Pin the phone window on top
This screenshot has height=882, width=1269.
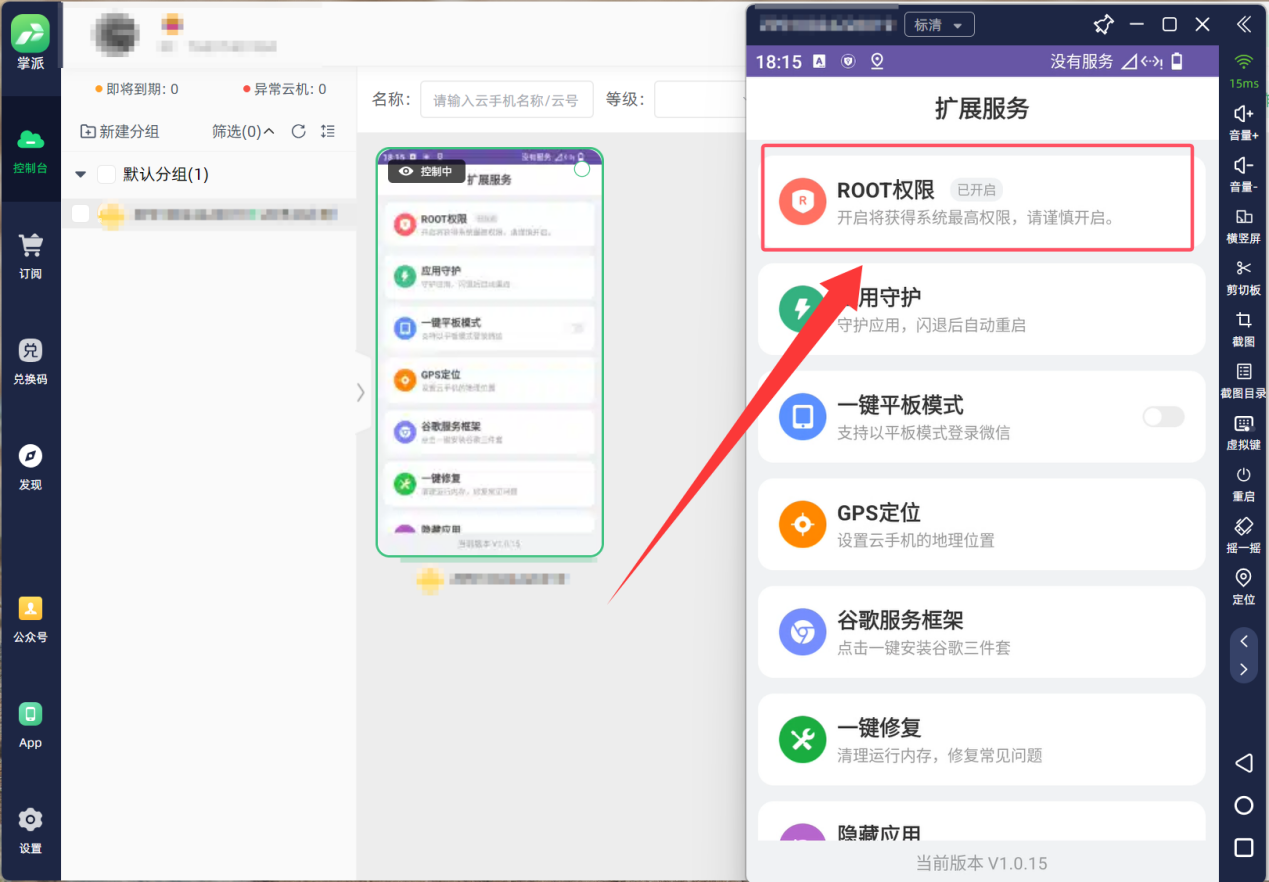pos(1103,24)
